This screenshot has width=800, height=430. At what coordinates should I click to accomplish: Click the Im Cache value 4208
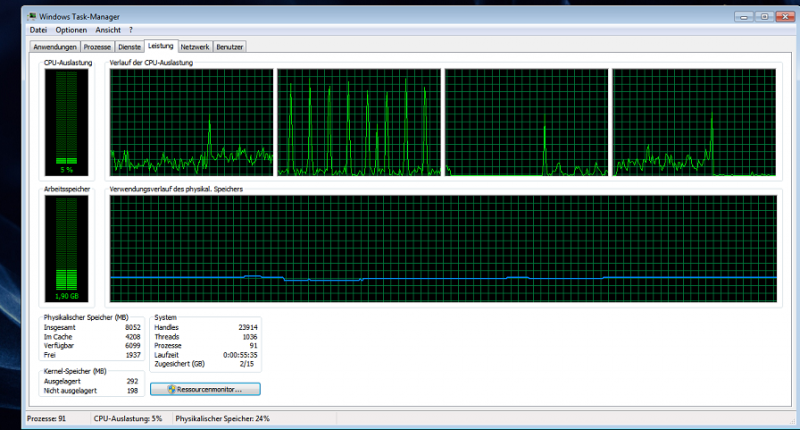(133, 337)
